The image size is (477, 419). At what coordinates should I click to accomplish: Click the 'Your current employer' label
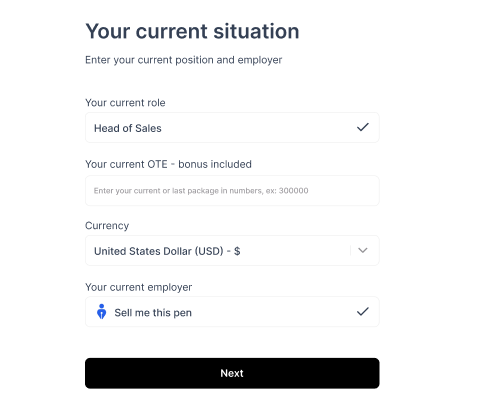point(139,287)
